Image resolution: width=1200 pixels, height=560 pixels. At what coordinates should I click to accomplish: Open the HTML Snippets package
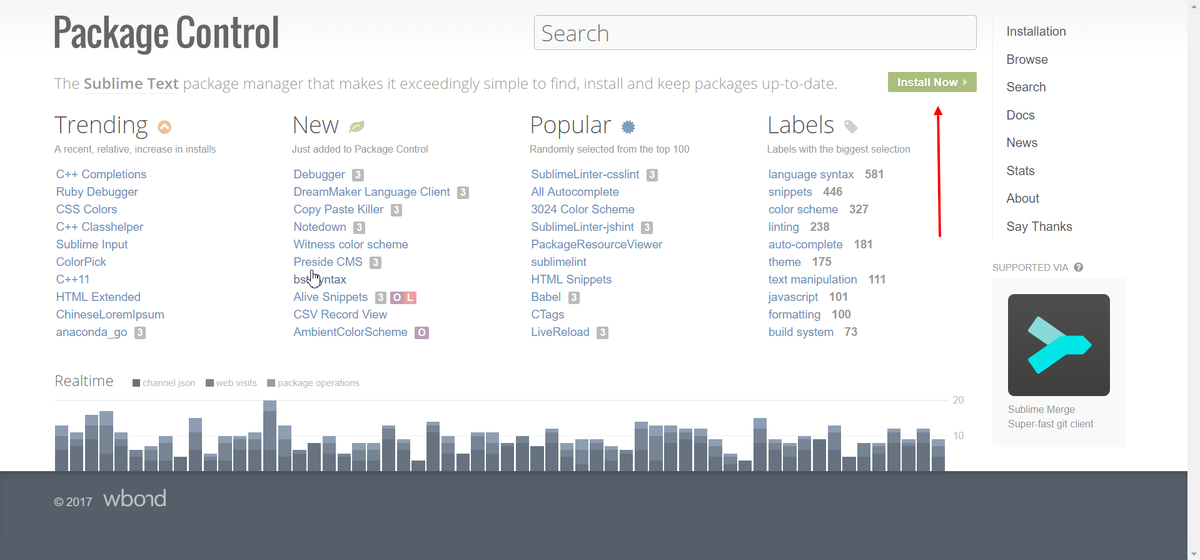pyautogui.click(x=571, y=280)
